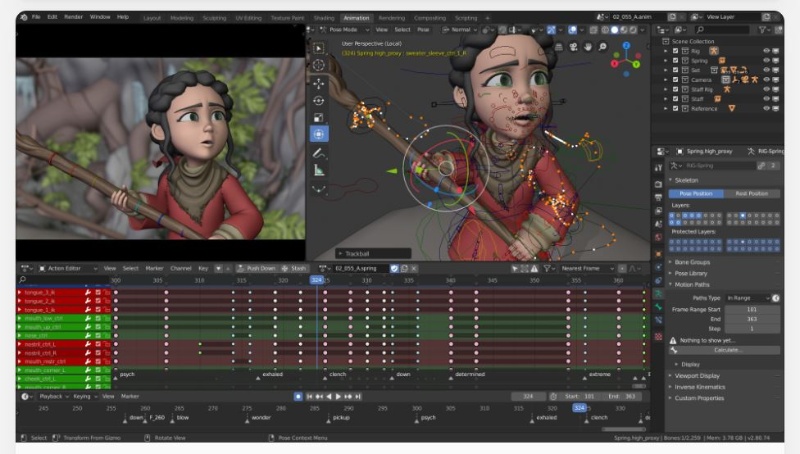
Task: Choose the Move tool in viewport toolbar
Action: 318,83
